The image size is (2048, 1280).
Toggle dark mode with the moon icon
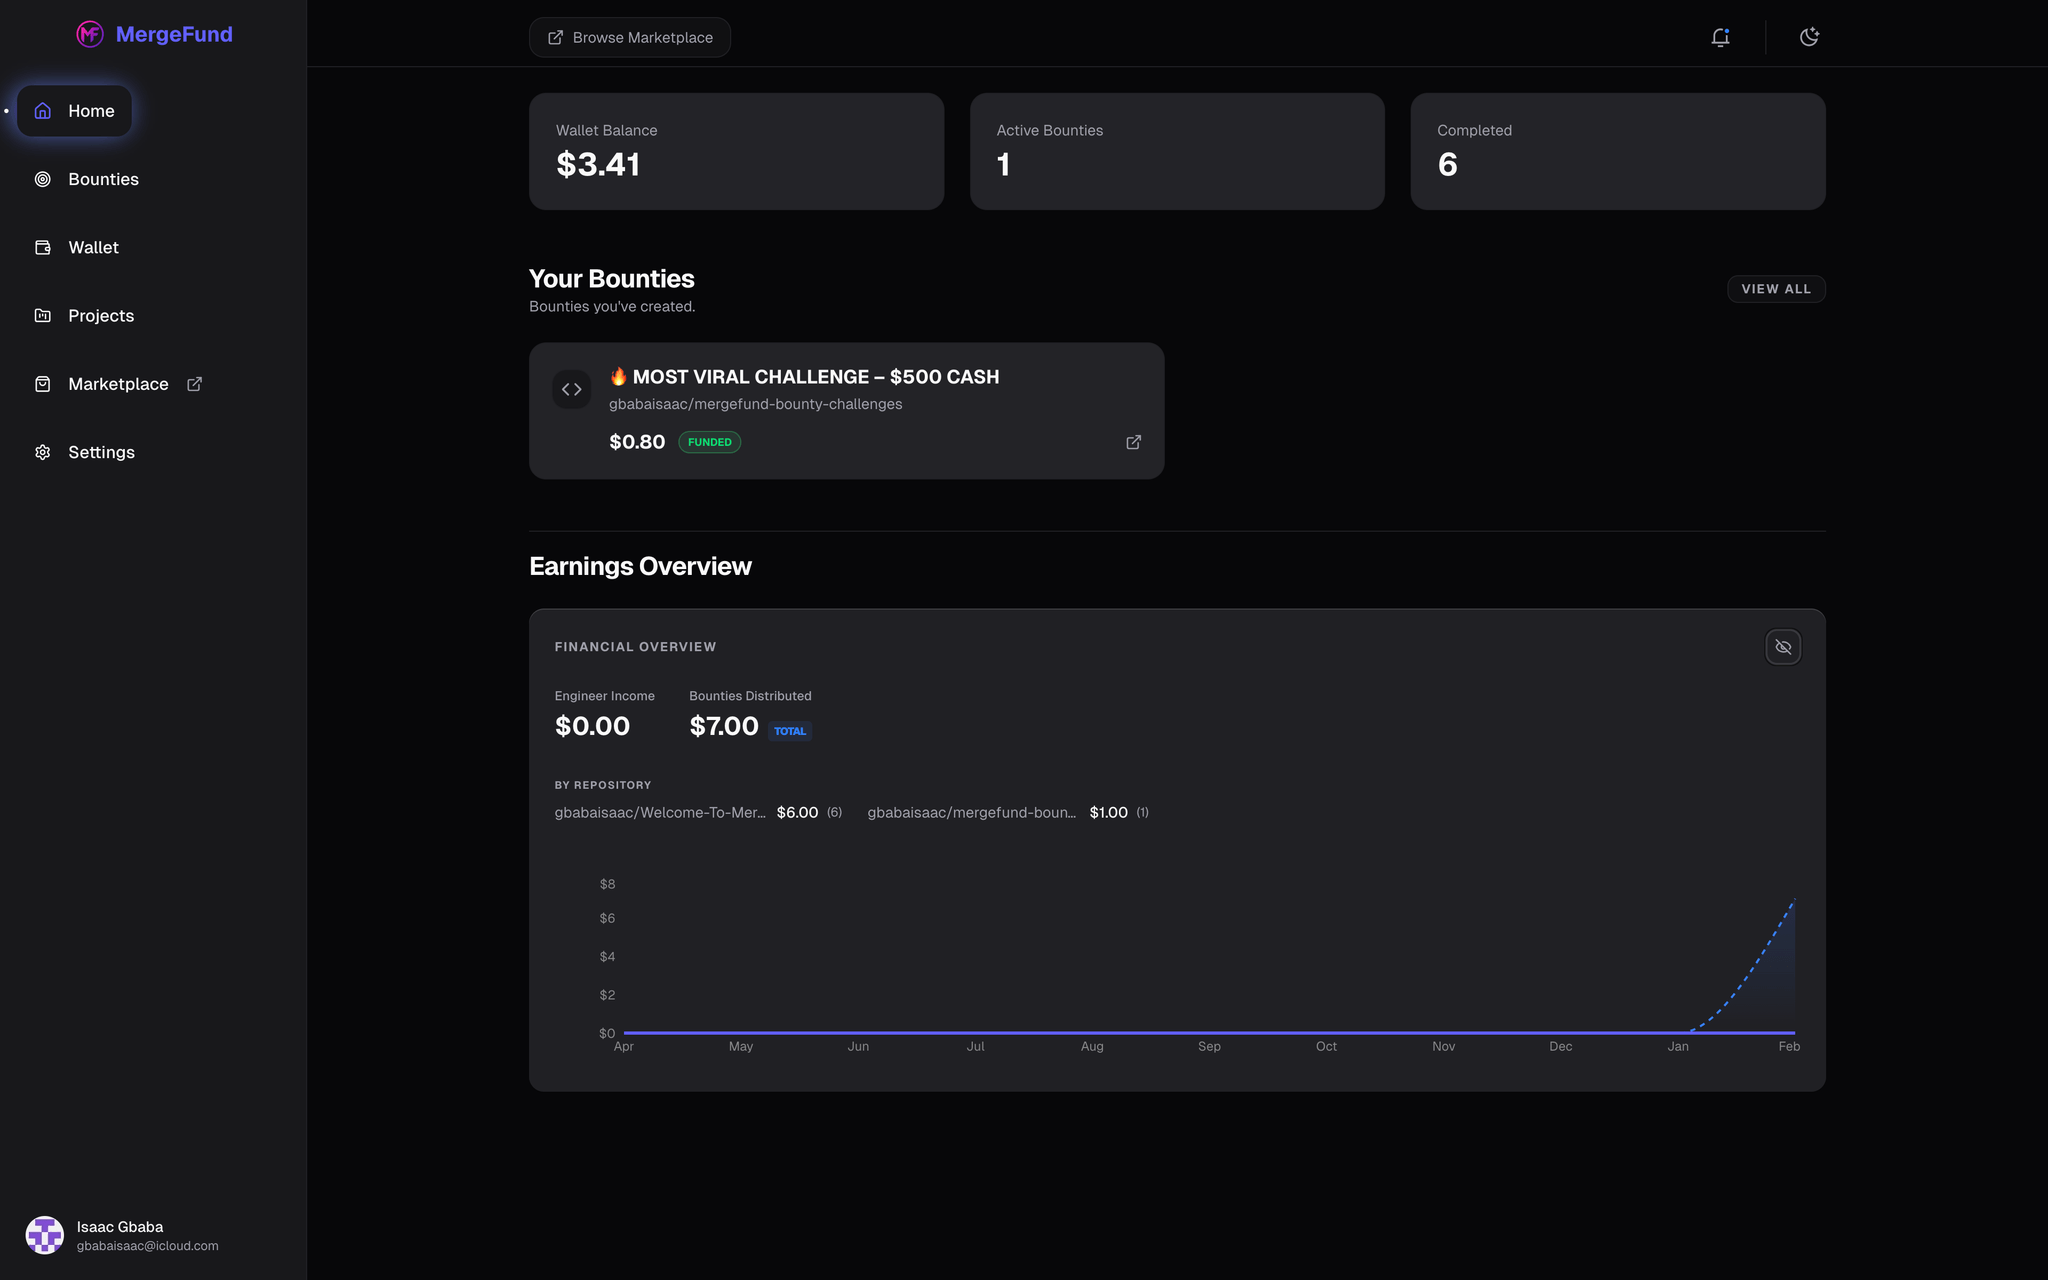coord(1810,36)
